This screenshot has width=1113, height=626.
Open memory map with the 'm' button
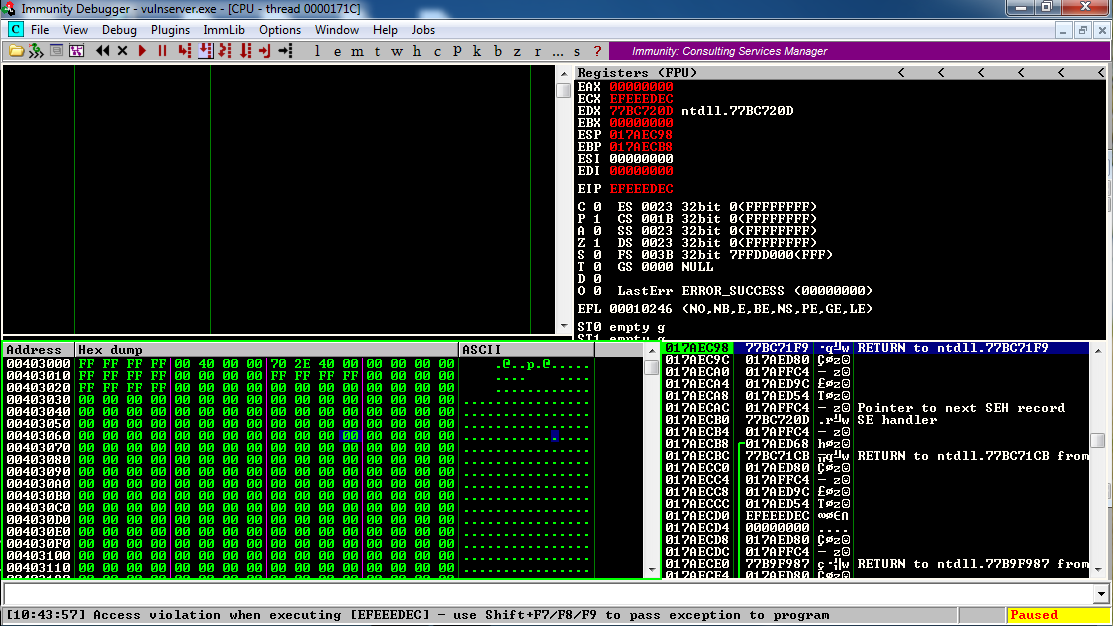357,51
